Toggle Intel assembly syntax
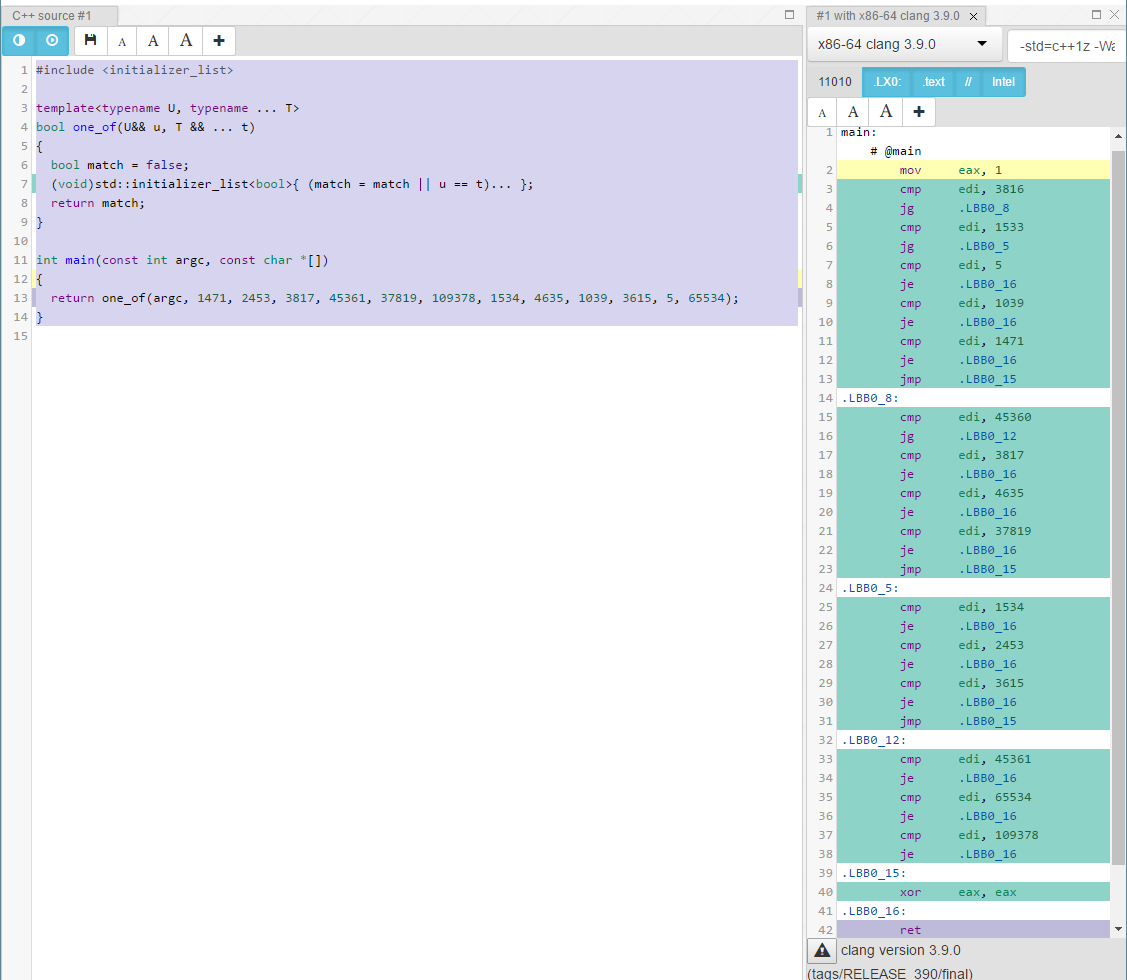This screenshot has height=980, width=1127. (x=1003, y=82)
